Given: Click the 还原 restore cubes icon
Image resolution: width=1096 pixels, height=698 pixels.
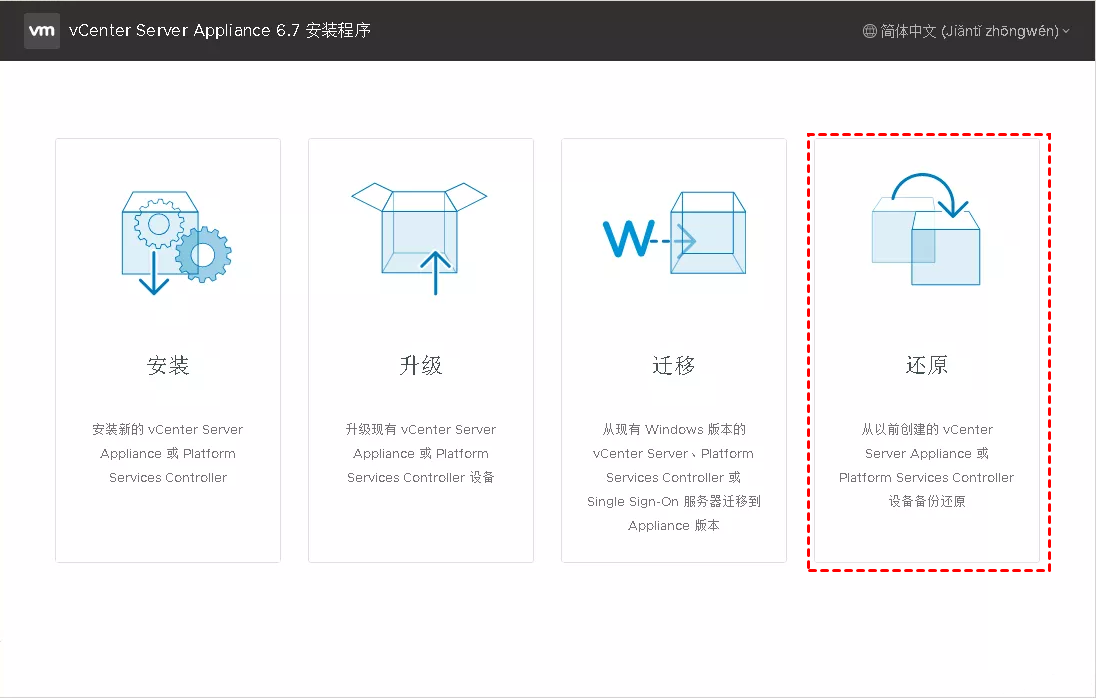Looking at the screenshot, I should pyautogui.click(x=926, y=229).
